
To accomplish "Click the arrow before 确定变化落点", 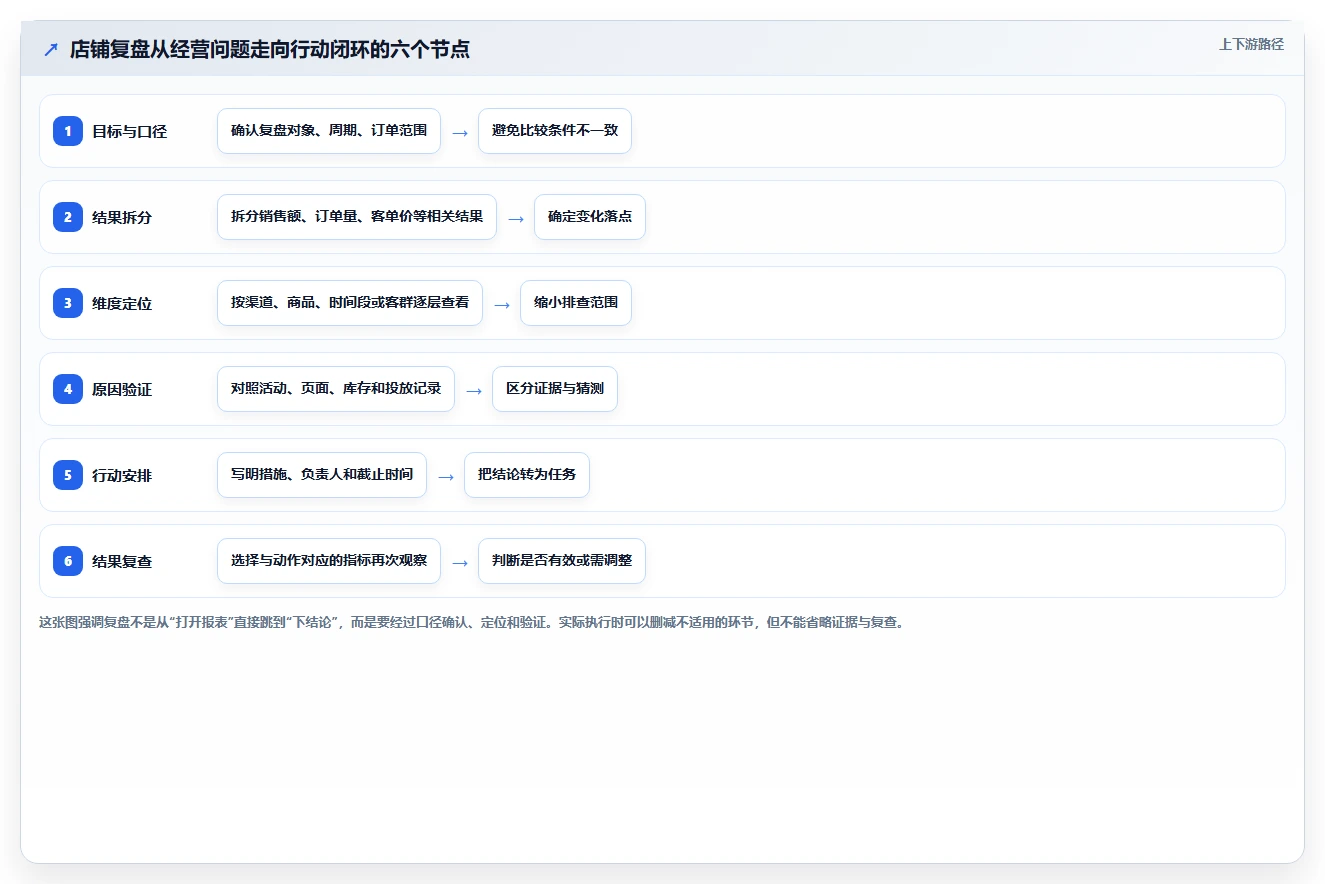I will 516,218.
